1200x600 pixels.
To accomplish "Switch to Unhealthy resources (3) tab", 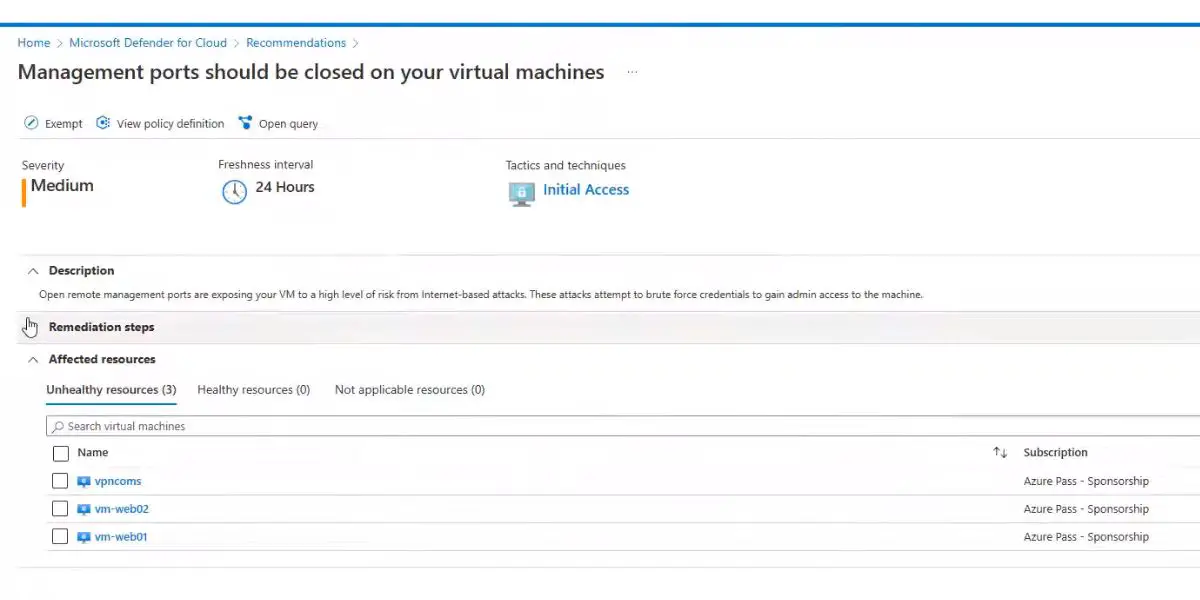I will click(111, 390).
